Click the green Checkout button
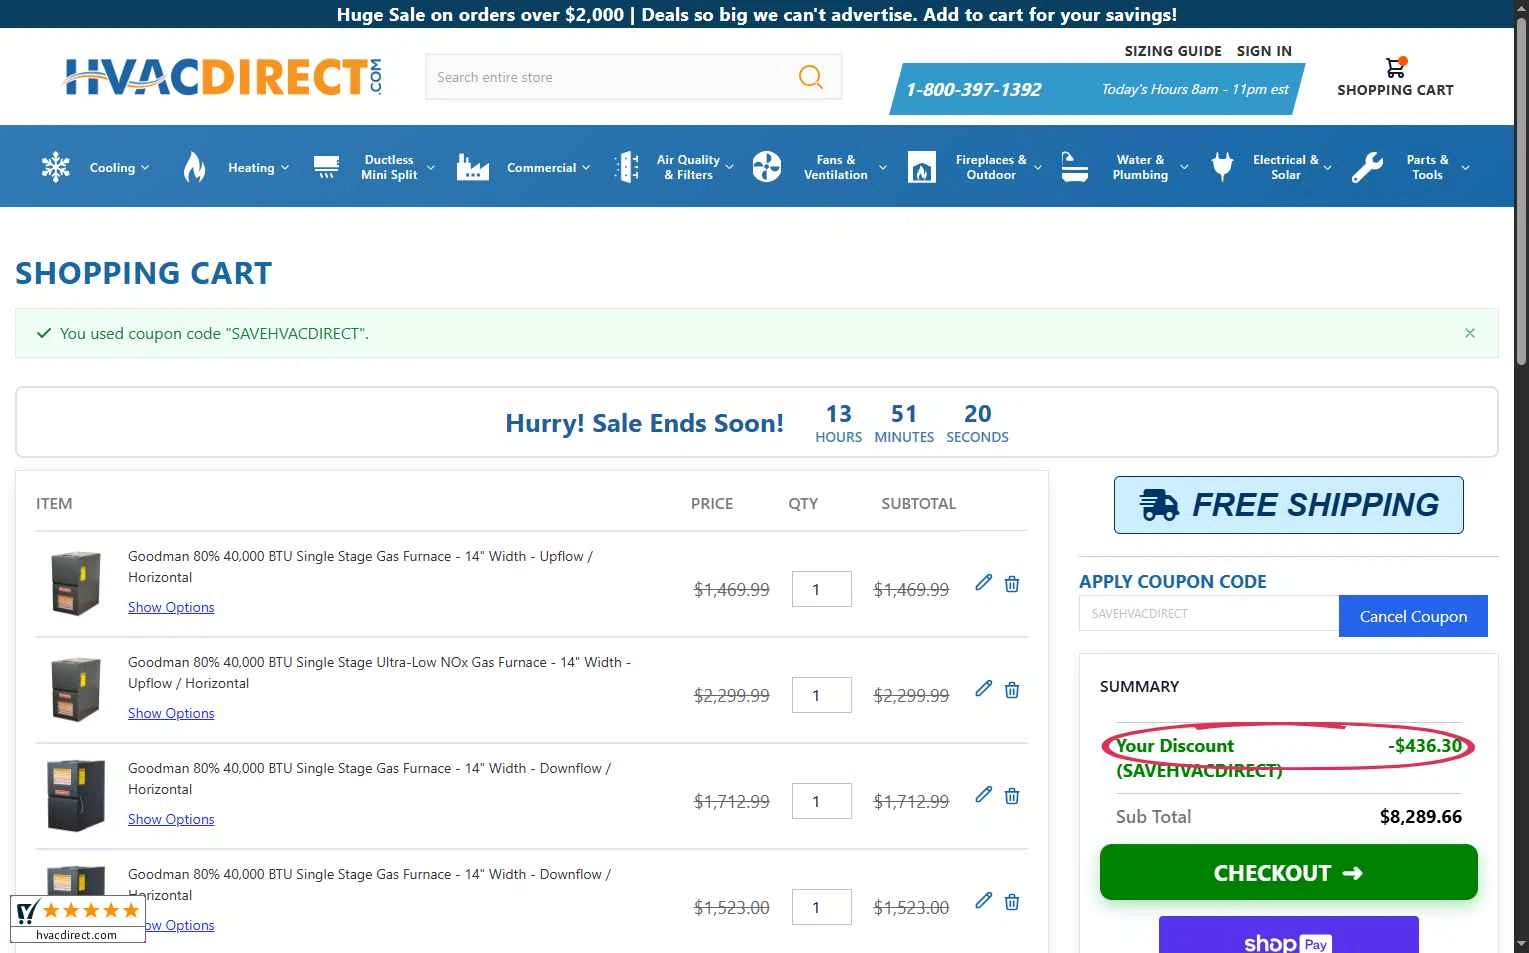The width and height of the screenshot is (1529, 953). [x=1288, y=872]
